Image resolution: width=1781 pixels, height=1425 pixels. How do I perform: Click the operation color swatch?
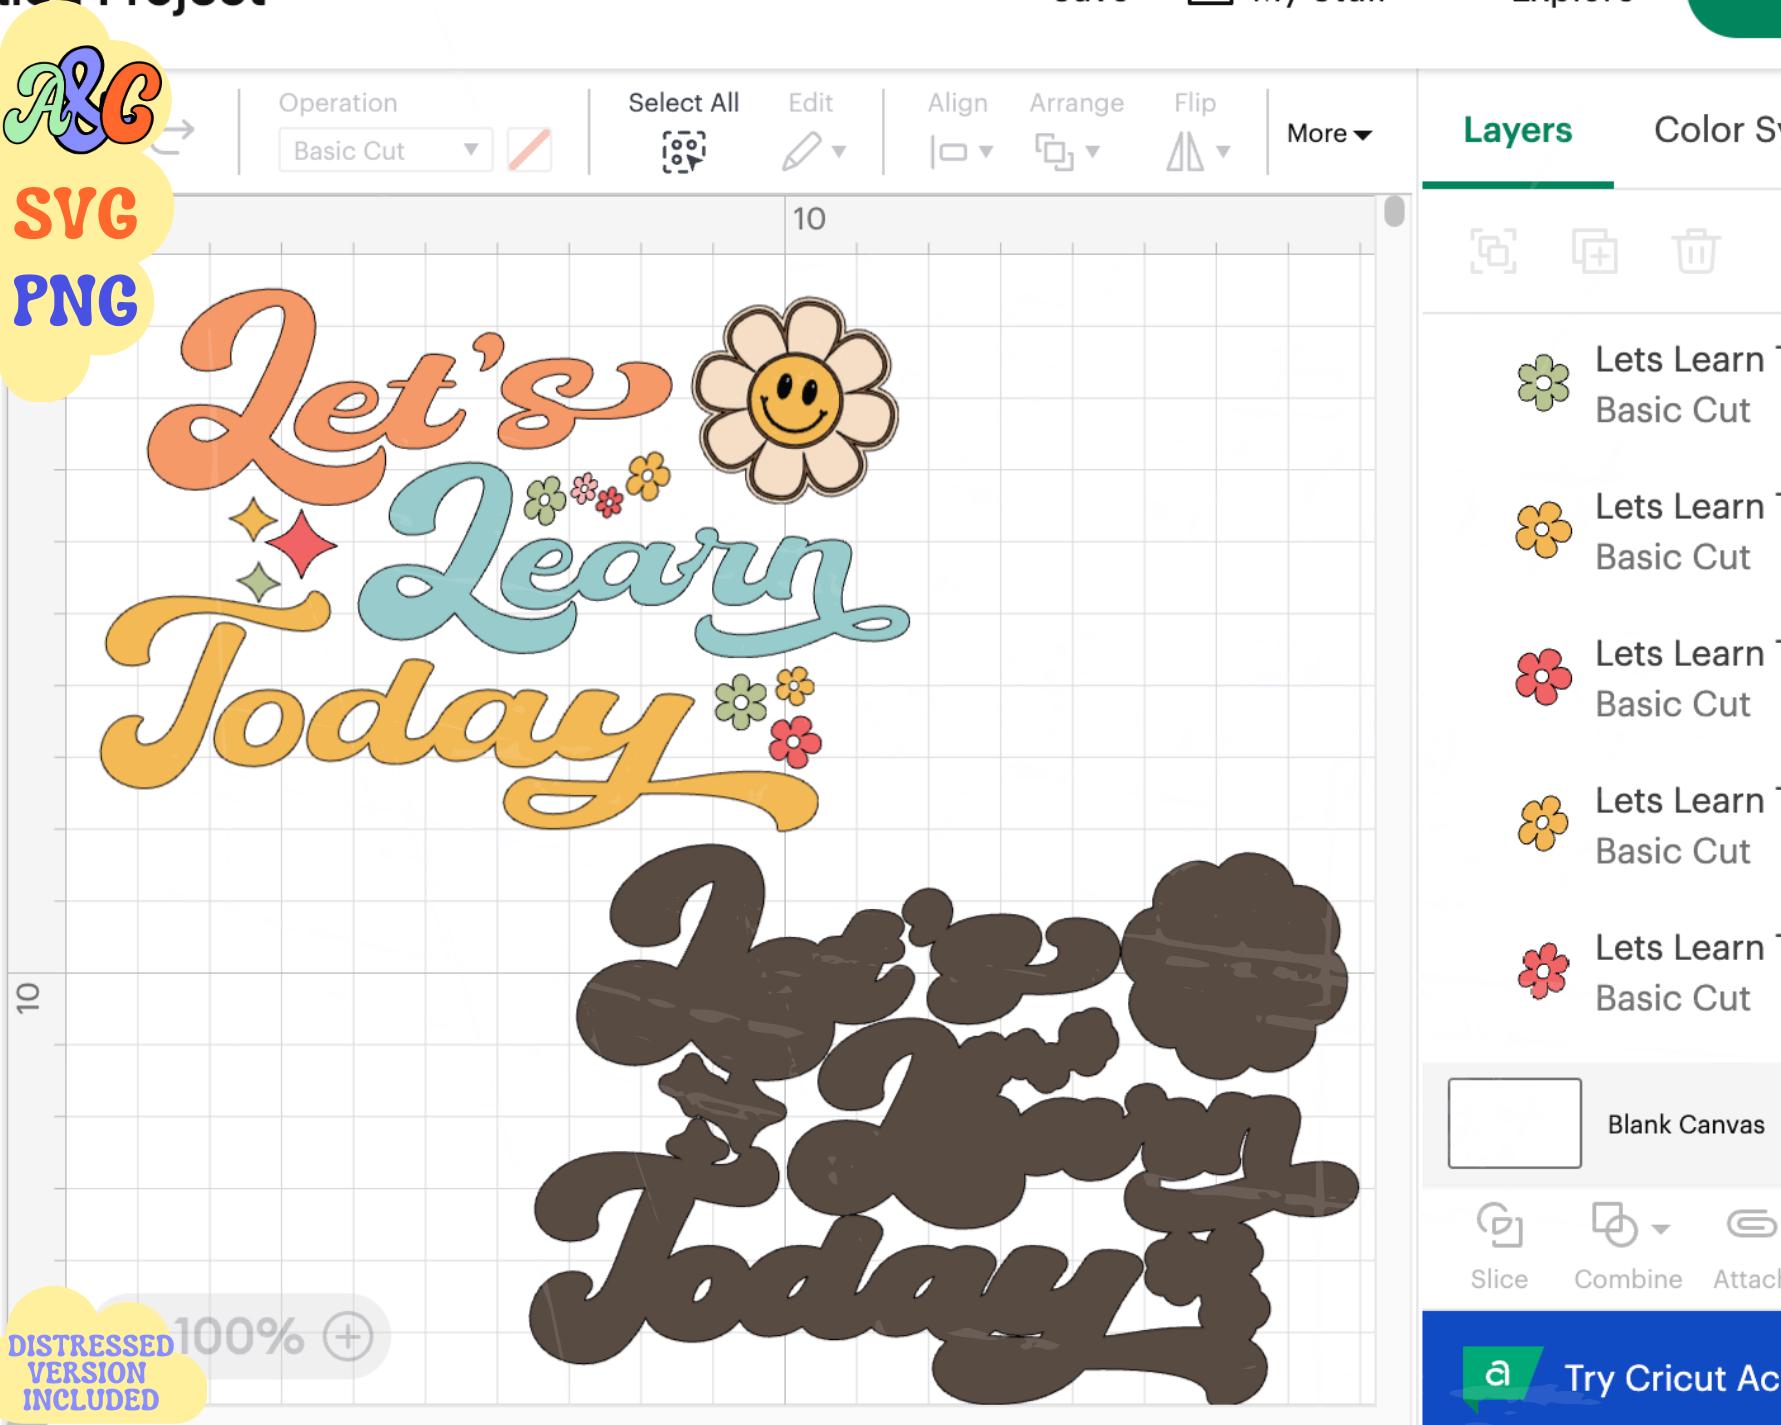529,151
